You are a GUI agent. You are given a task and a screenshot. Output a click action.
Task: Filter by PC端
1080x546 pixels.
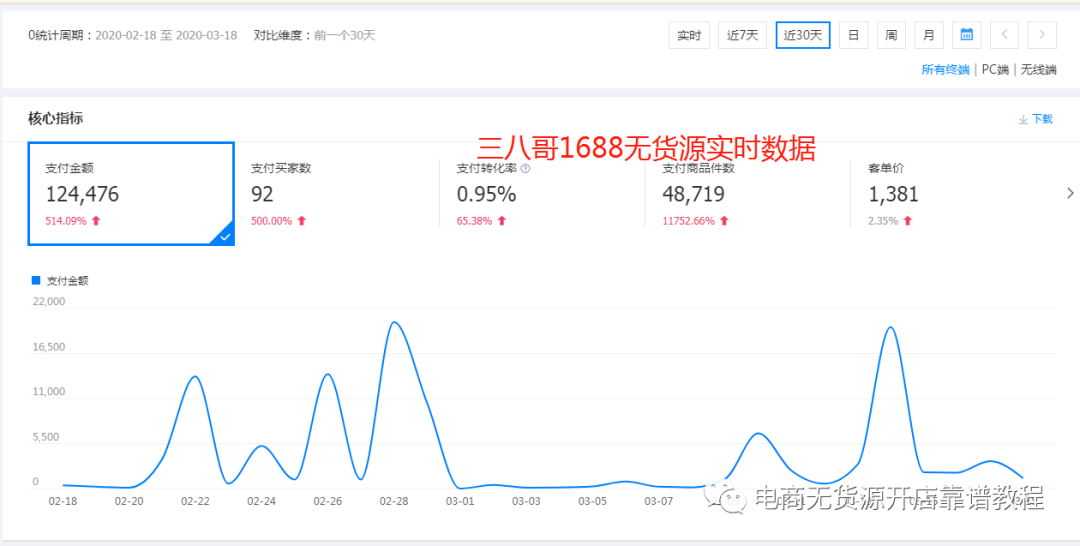[x=995, y=70]
